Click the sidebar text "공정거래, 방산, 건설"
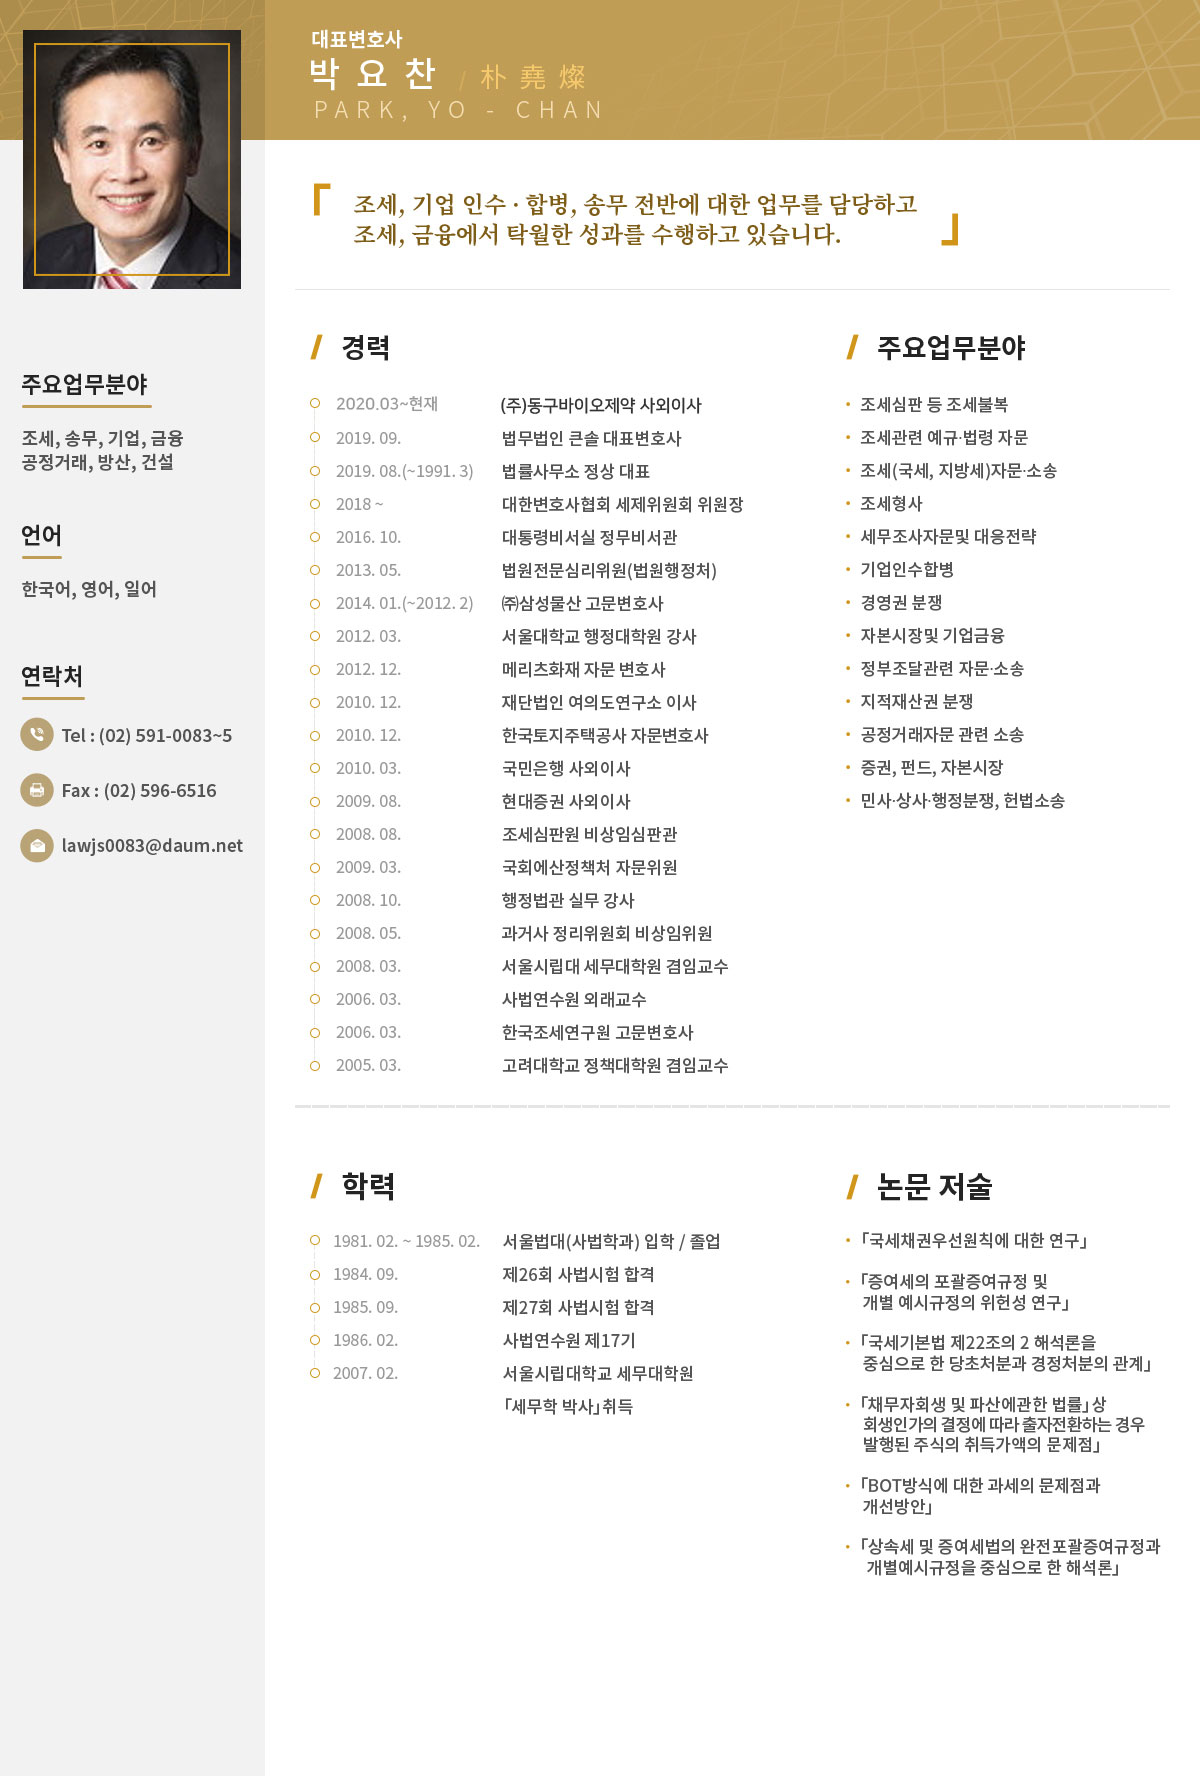 click(98, 462)
